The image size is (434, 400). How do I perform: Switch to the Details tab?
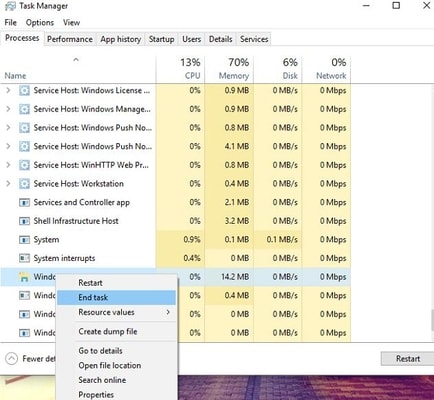[220, 39]
